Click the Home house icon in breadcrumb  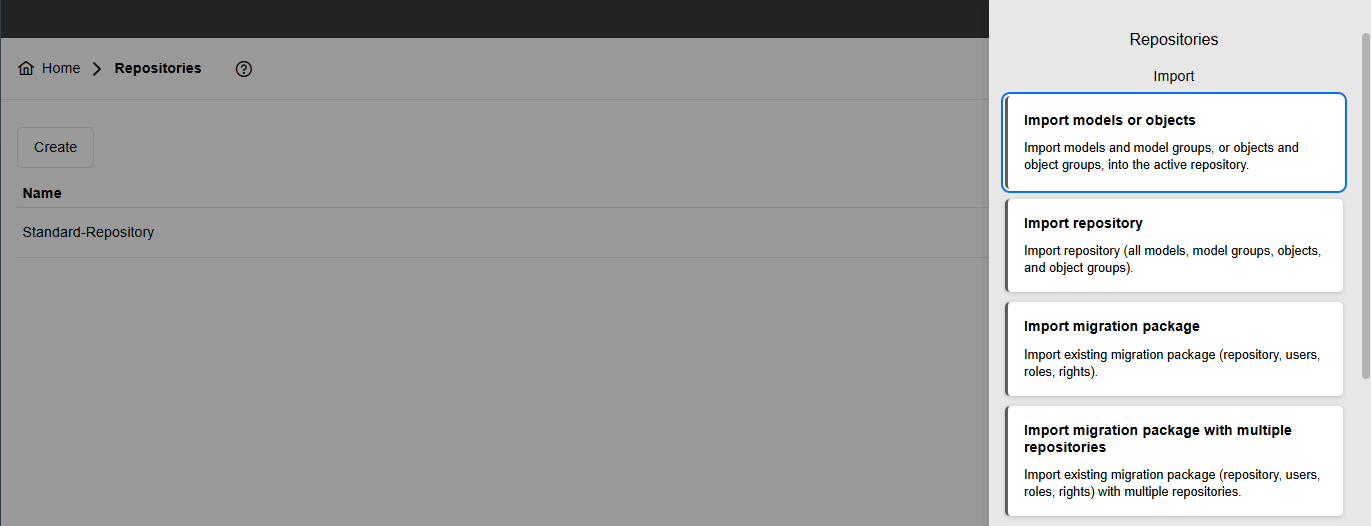click(26, 69)
